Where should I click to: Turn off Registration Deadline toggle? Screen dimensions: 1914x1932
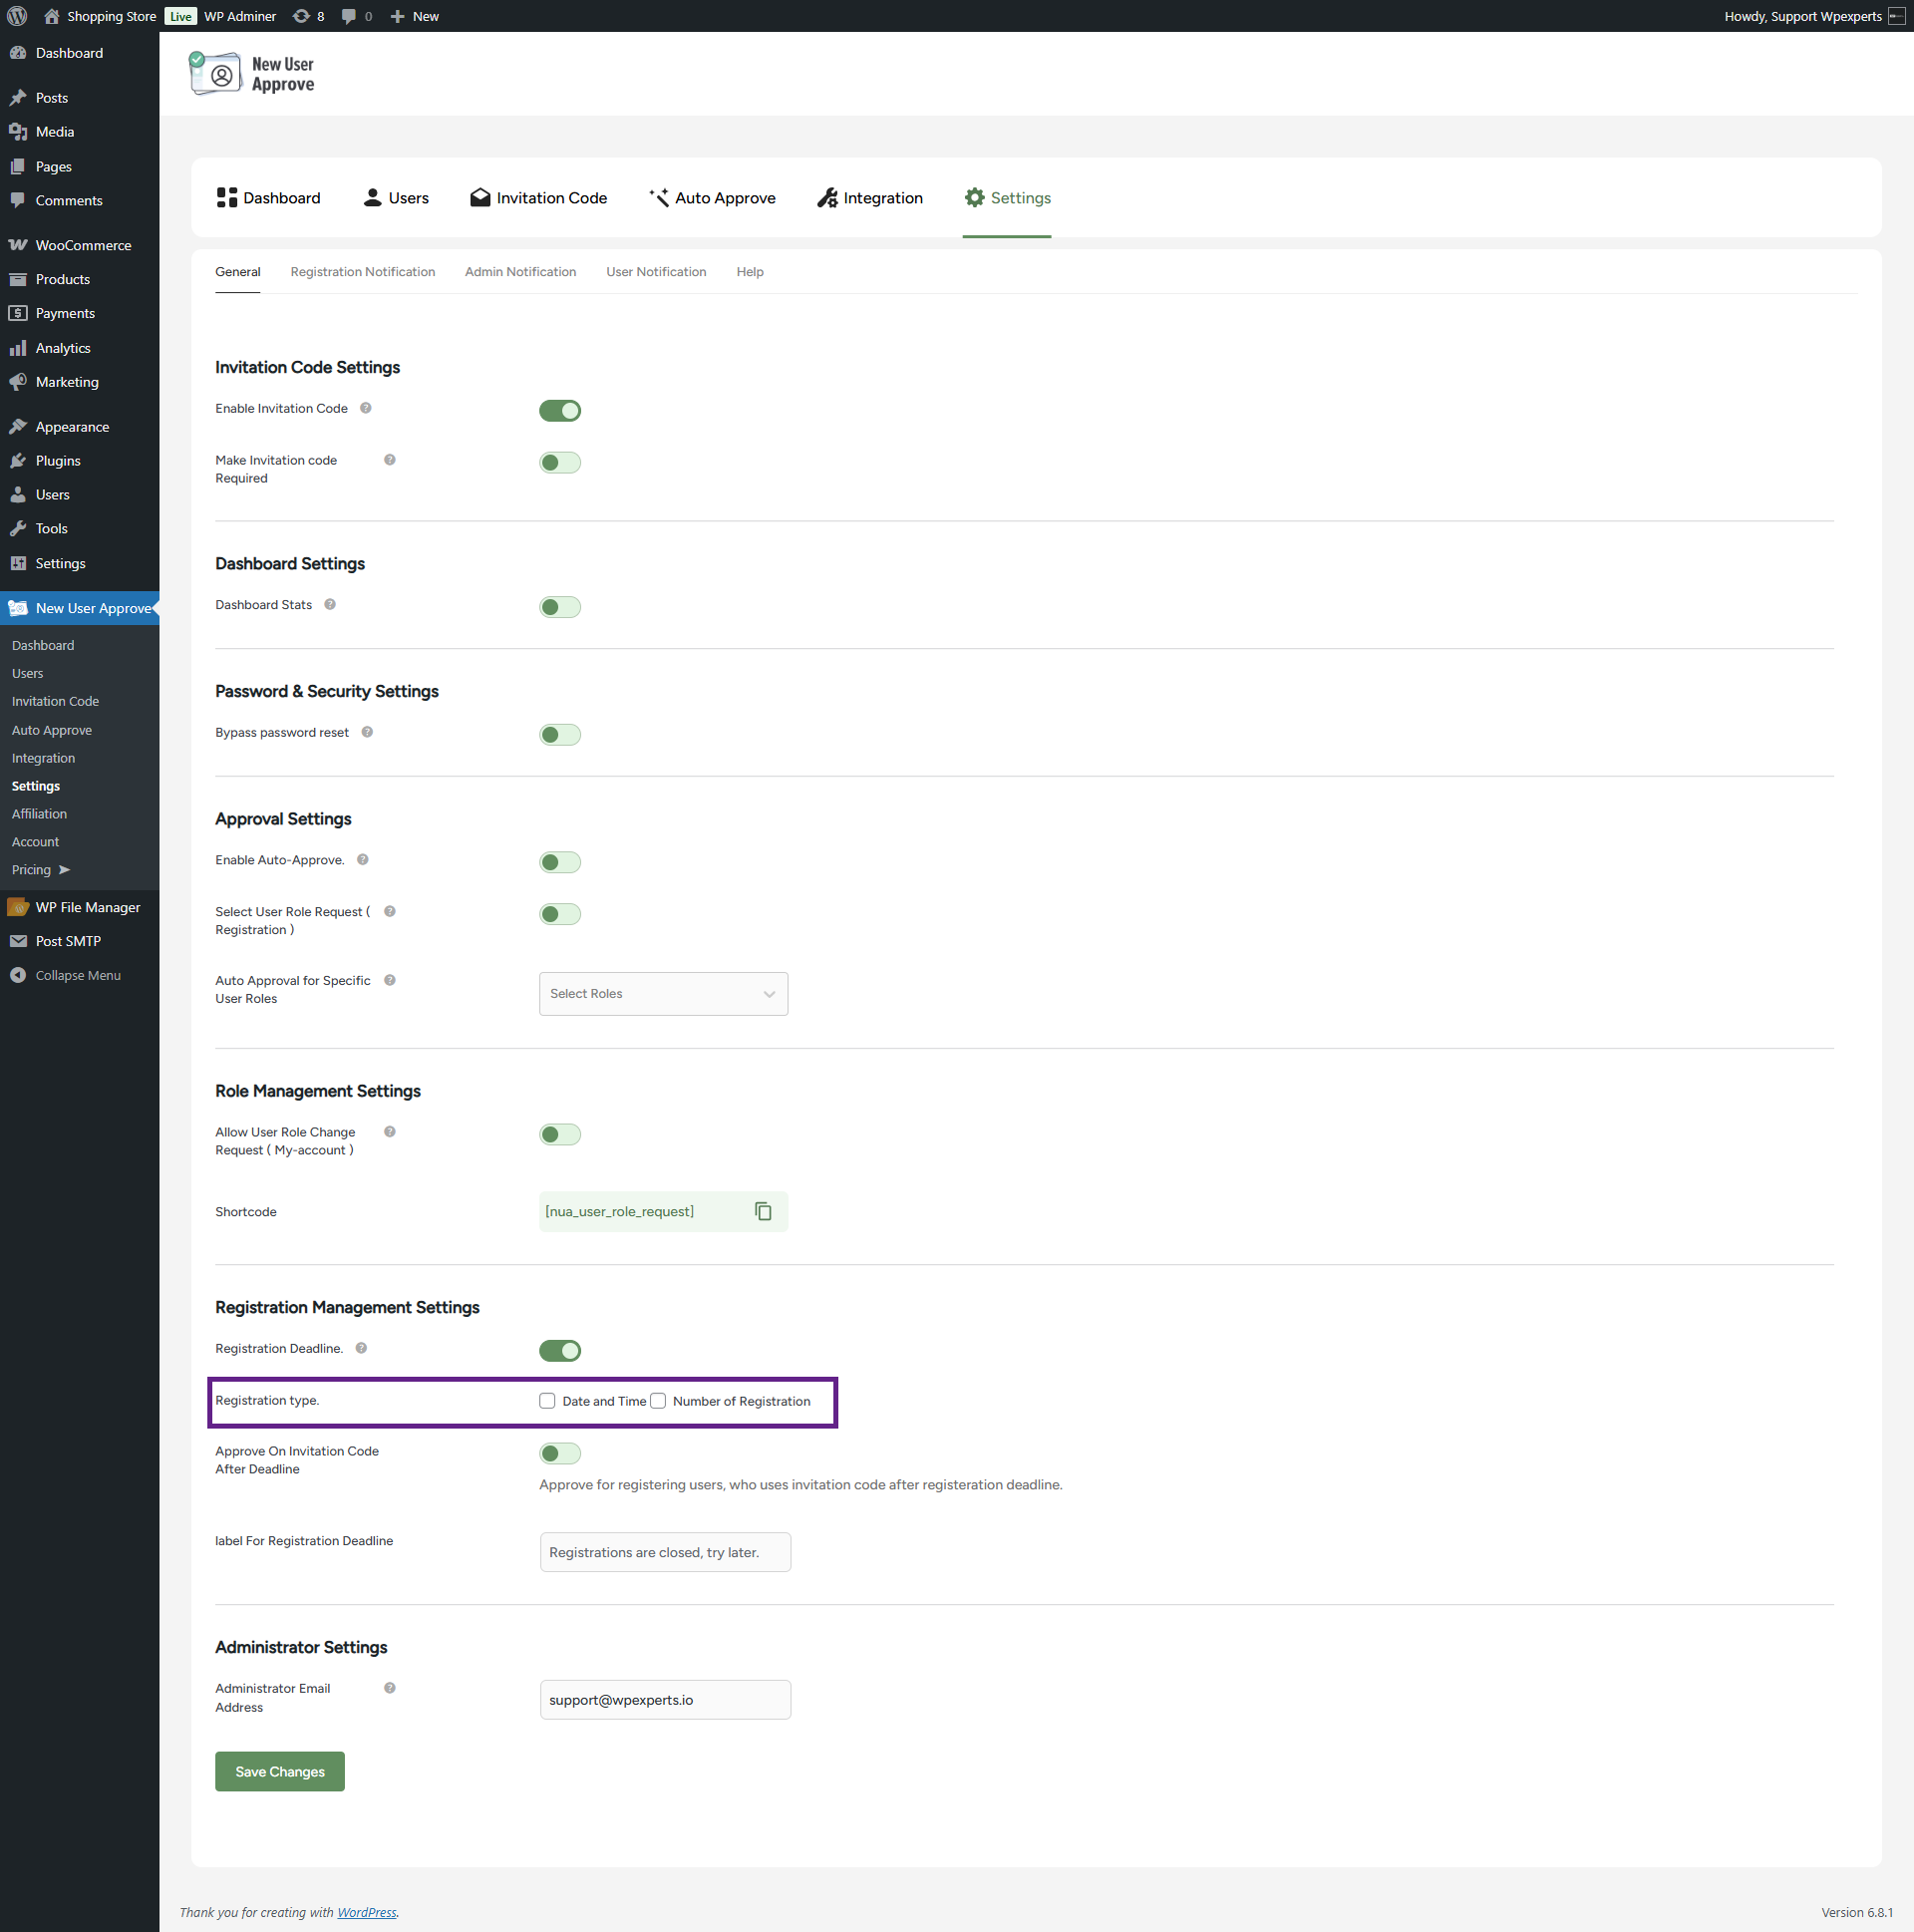point(560,1350)
